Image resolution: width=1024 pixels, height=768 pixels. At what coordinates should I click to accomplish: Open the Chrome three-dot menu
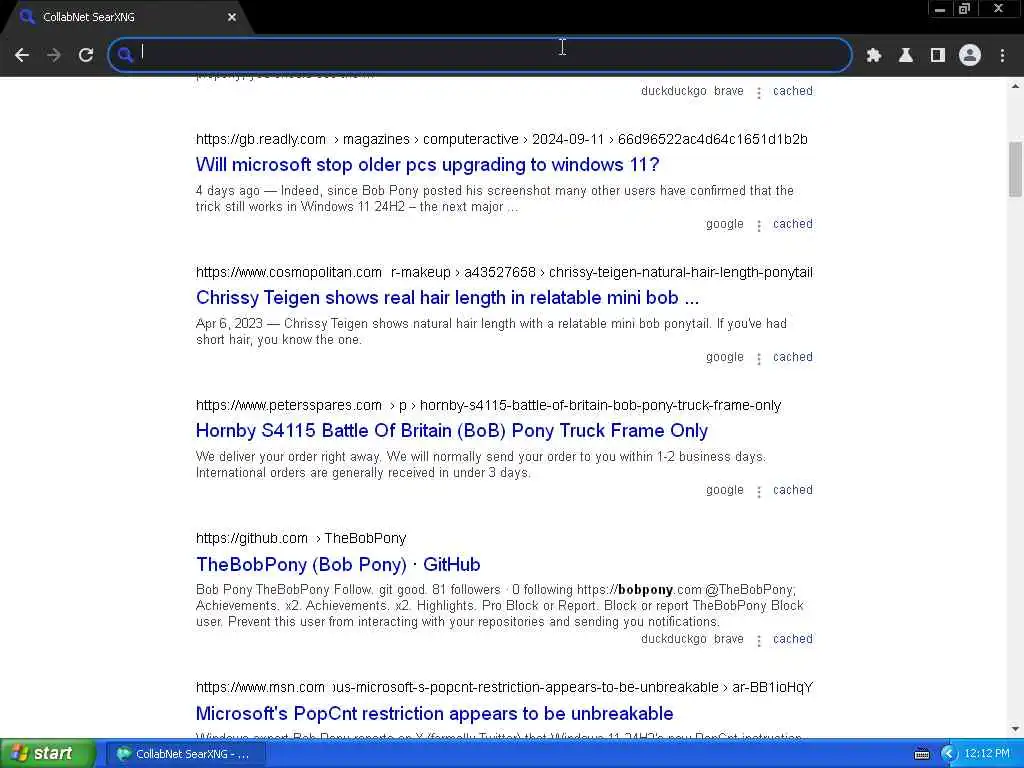[x=1002, y=56]
